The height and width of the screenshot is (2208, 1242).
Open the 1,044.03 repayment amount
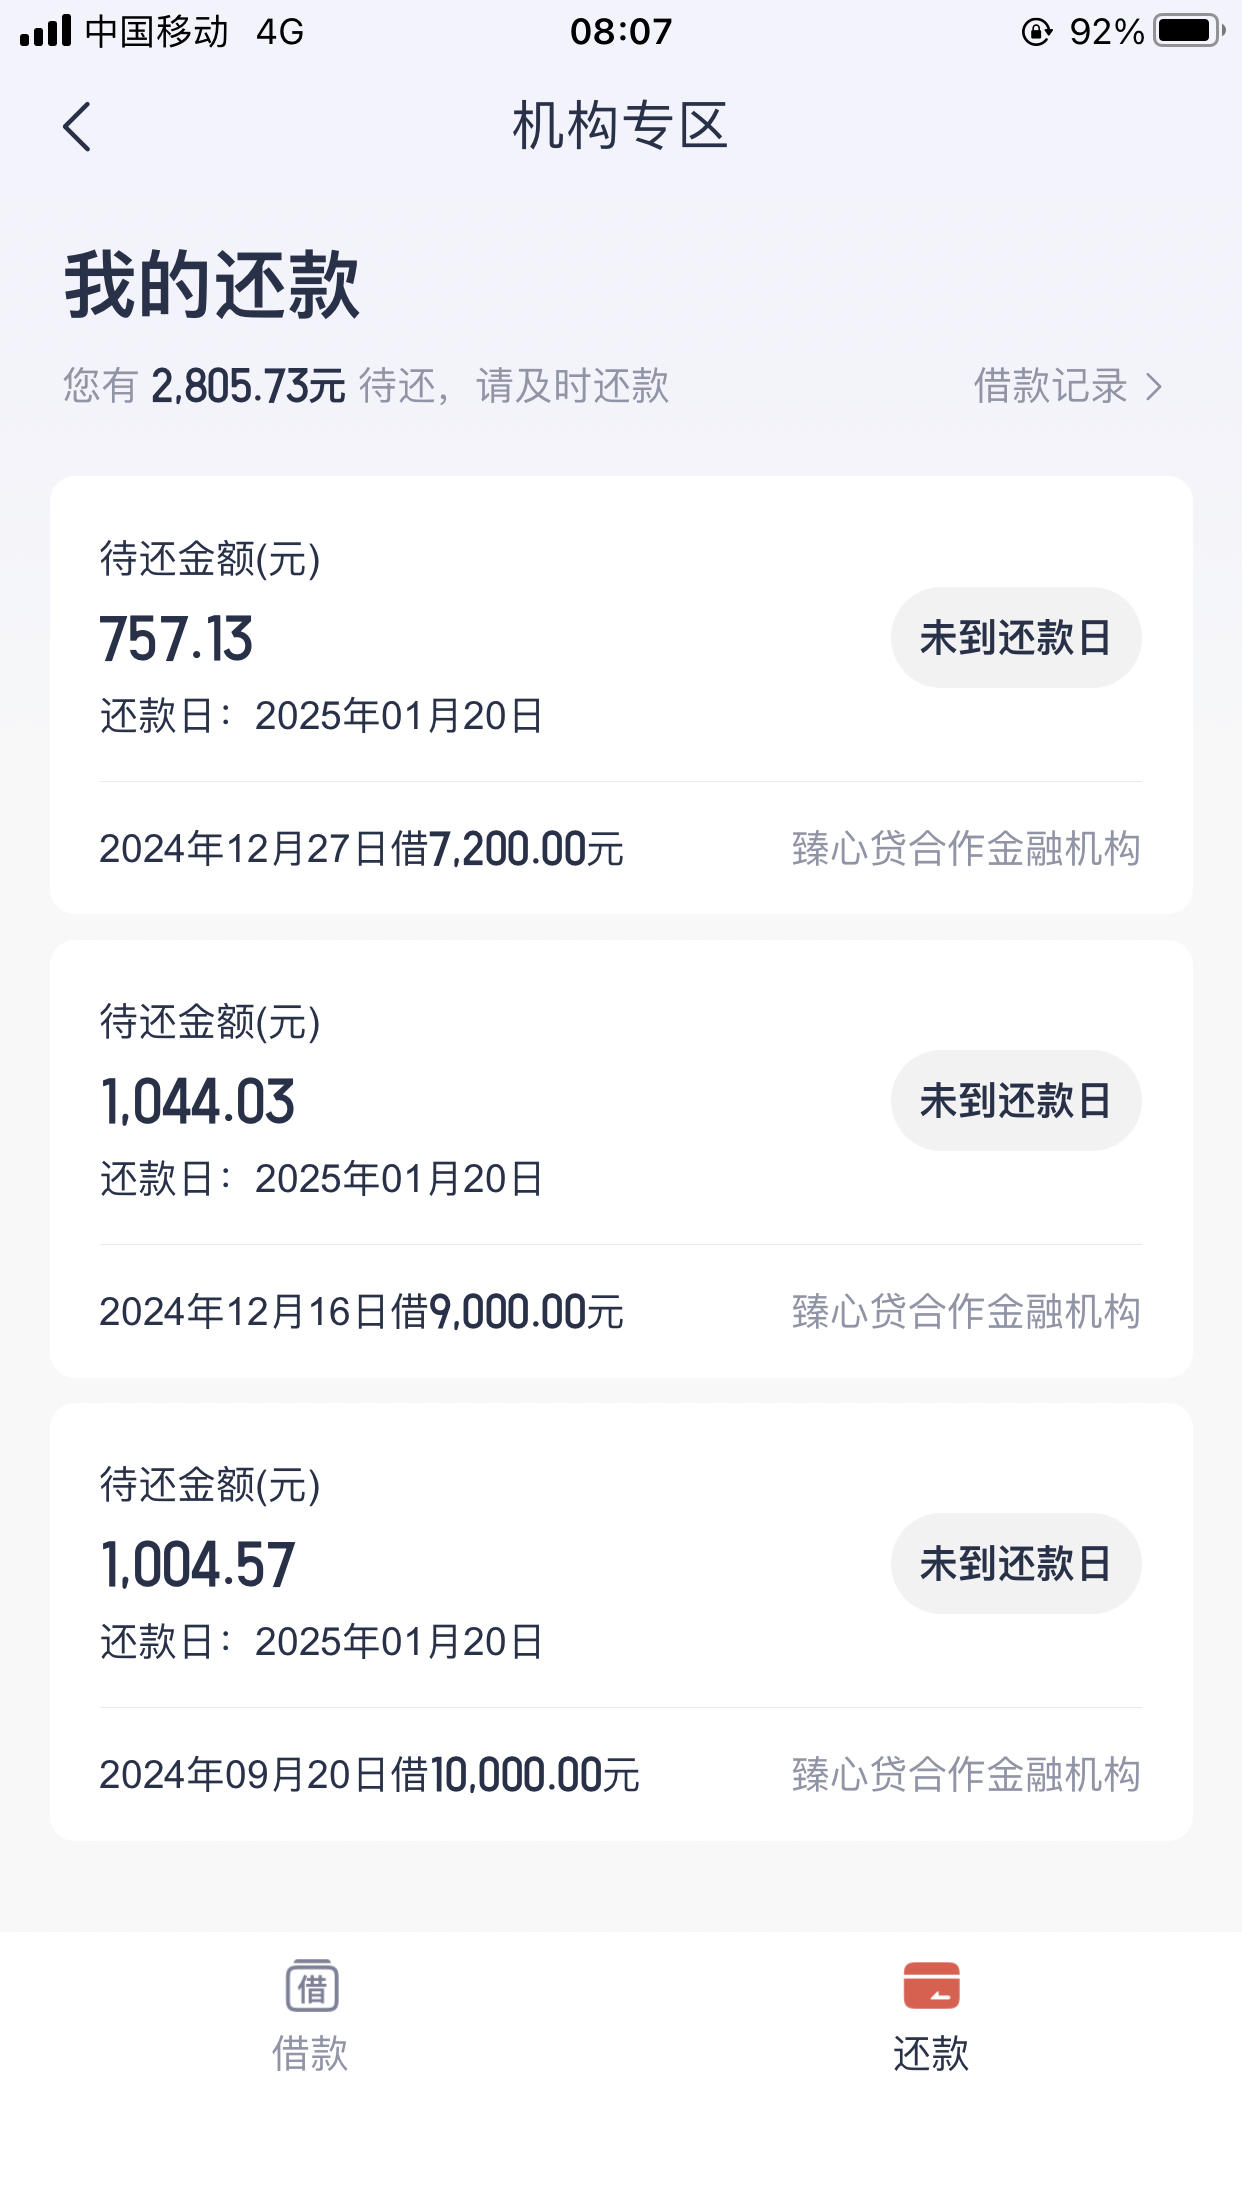coord(198,1102)
